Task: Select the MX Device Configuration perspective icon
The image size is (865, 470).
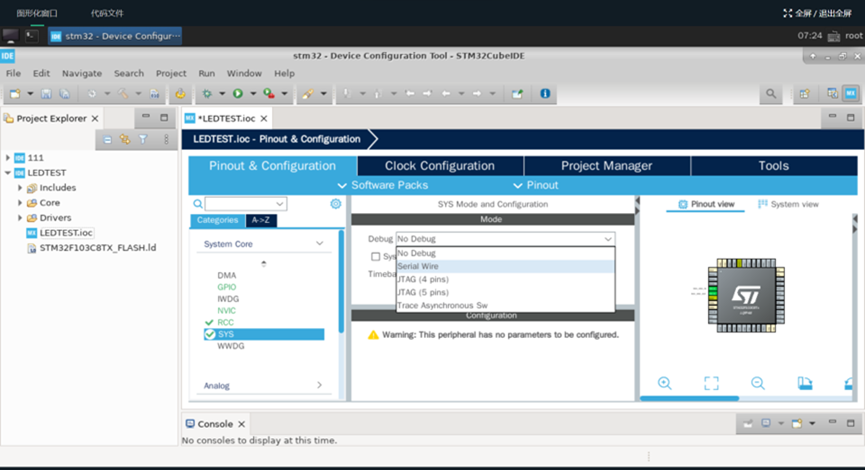Action: pyautogui.click(x=851, y=94)
